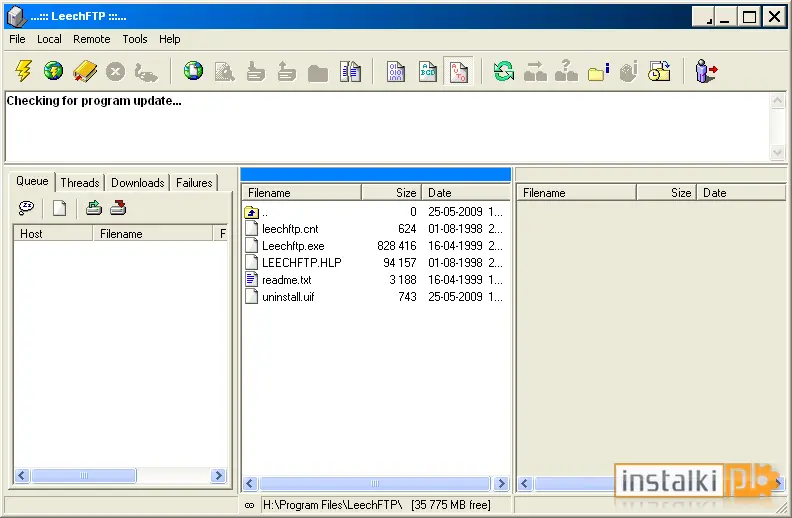The image size is (792, 518).
Task: Select auto transfer mode icon
Action: pos(459,72)
